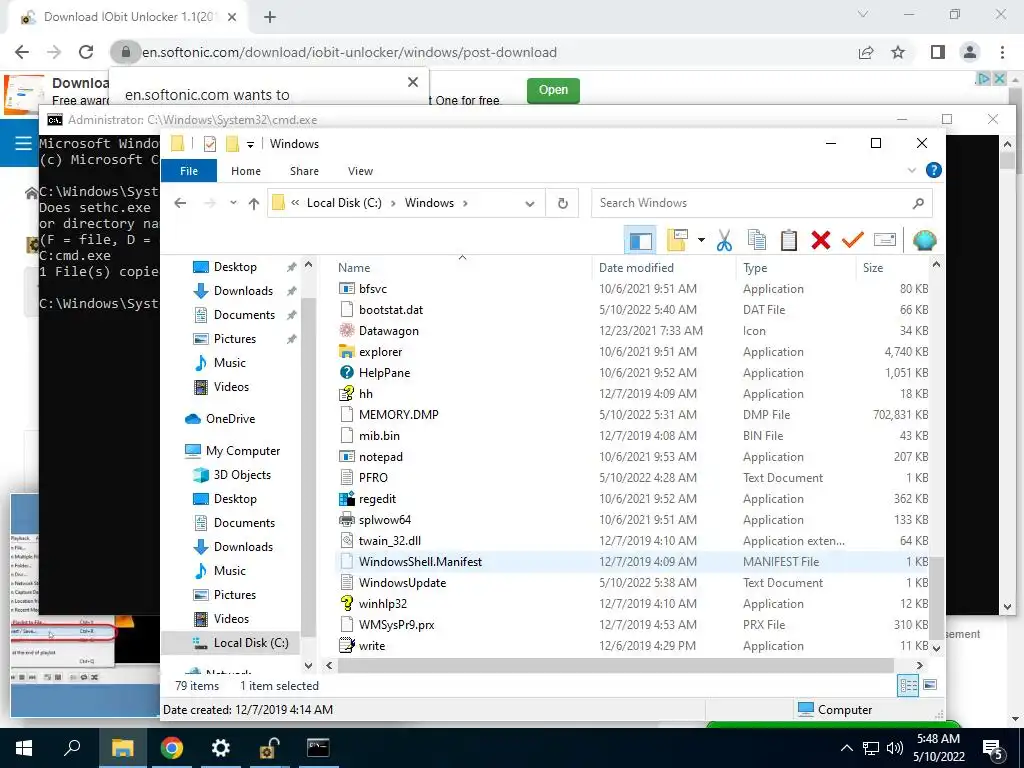Screen dimensions: 1024x768
Task: Open the address bar history dropdown
Action: click(x=530, y=204)
